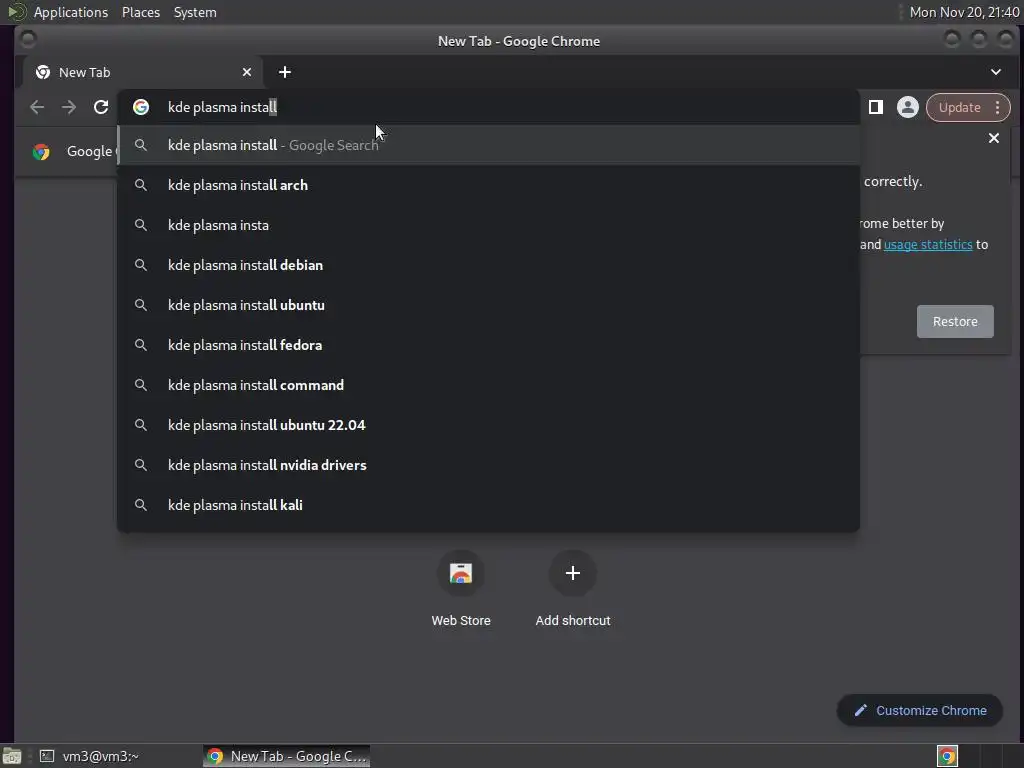Screen dimensions: 1024x768
Task: Click the New Tab tab label
Action: (x=84, y=72)
